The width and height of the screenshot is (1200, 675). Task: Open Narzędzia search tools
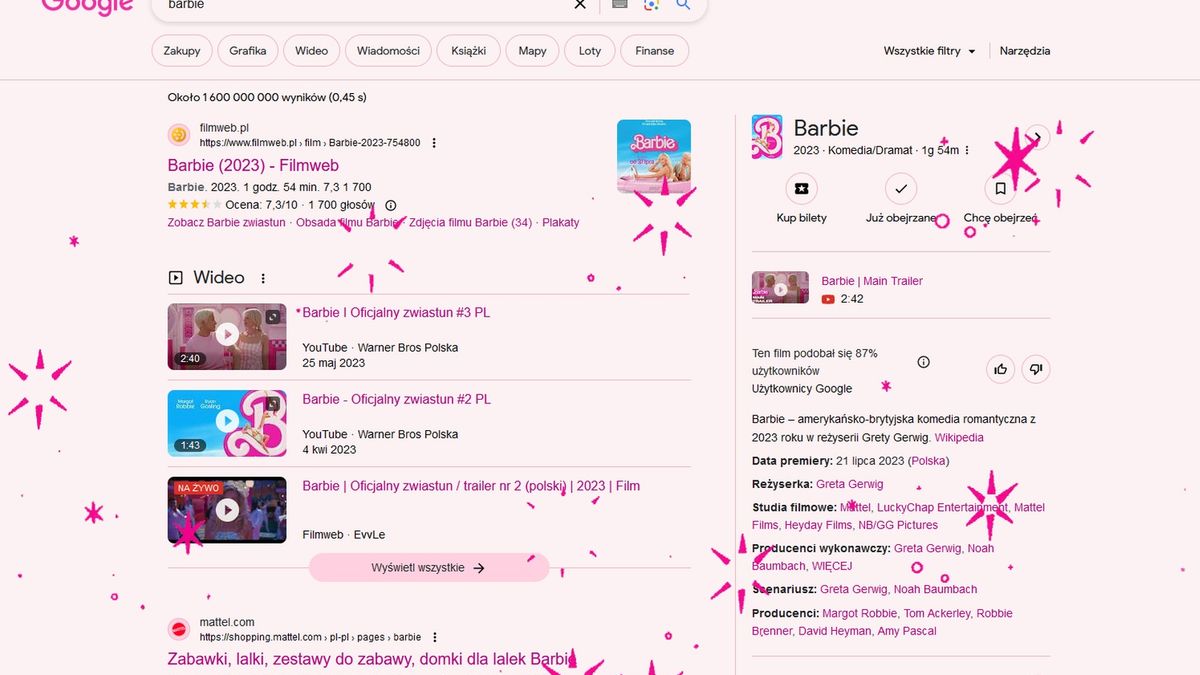pyautogui.click(x=1025, y=51)
